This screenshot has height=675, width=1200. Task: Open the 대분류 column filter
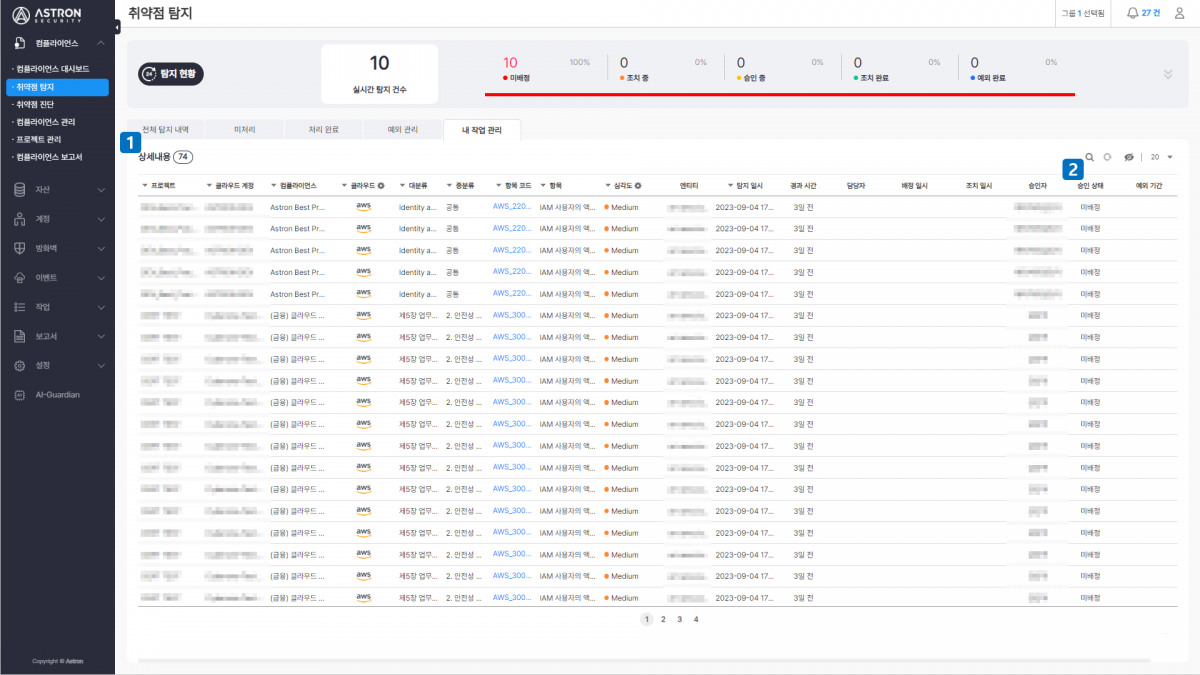tap(403, 186)
